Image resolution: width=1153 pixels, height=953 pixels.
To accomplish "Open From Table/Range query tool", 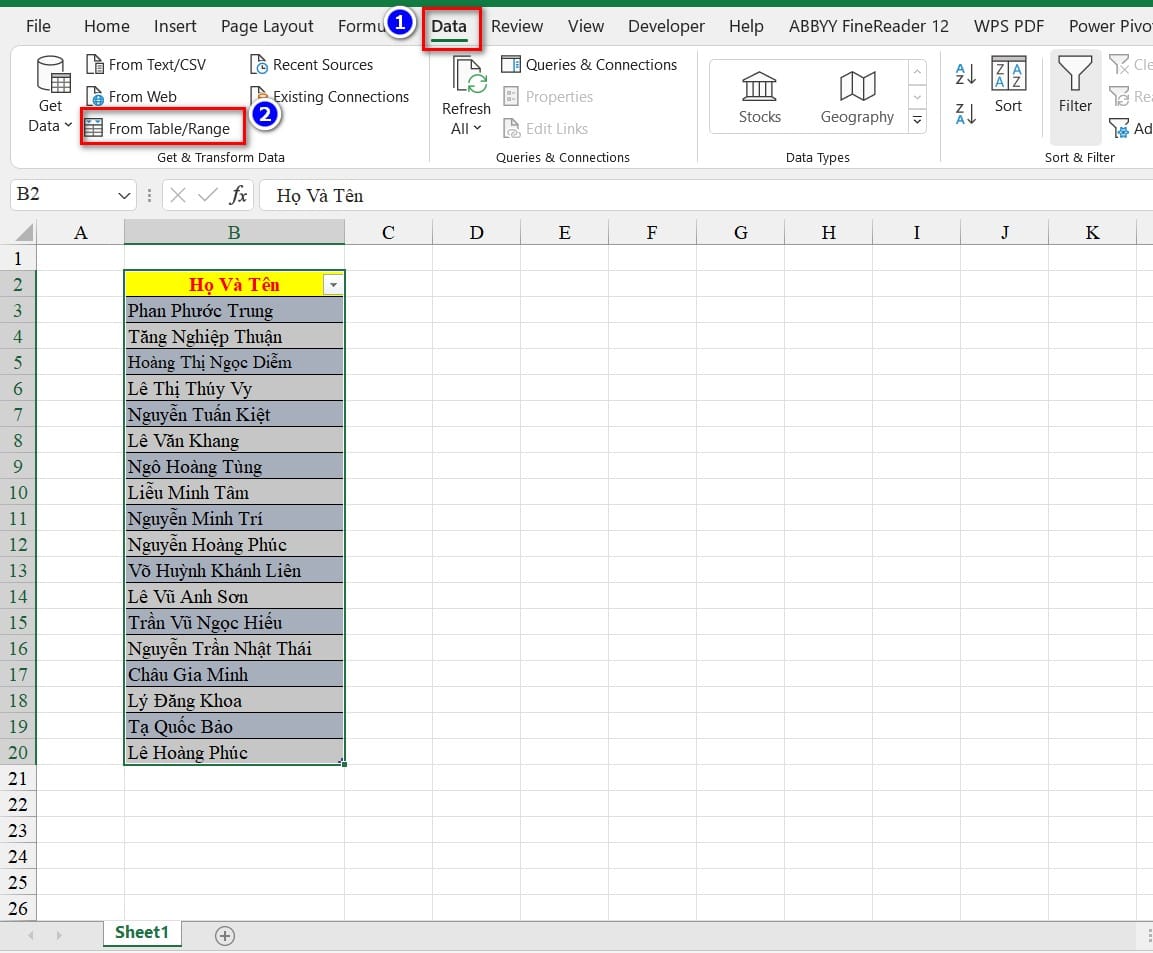I will pyautogui.click(x=158, y=129).
